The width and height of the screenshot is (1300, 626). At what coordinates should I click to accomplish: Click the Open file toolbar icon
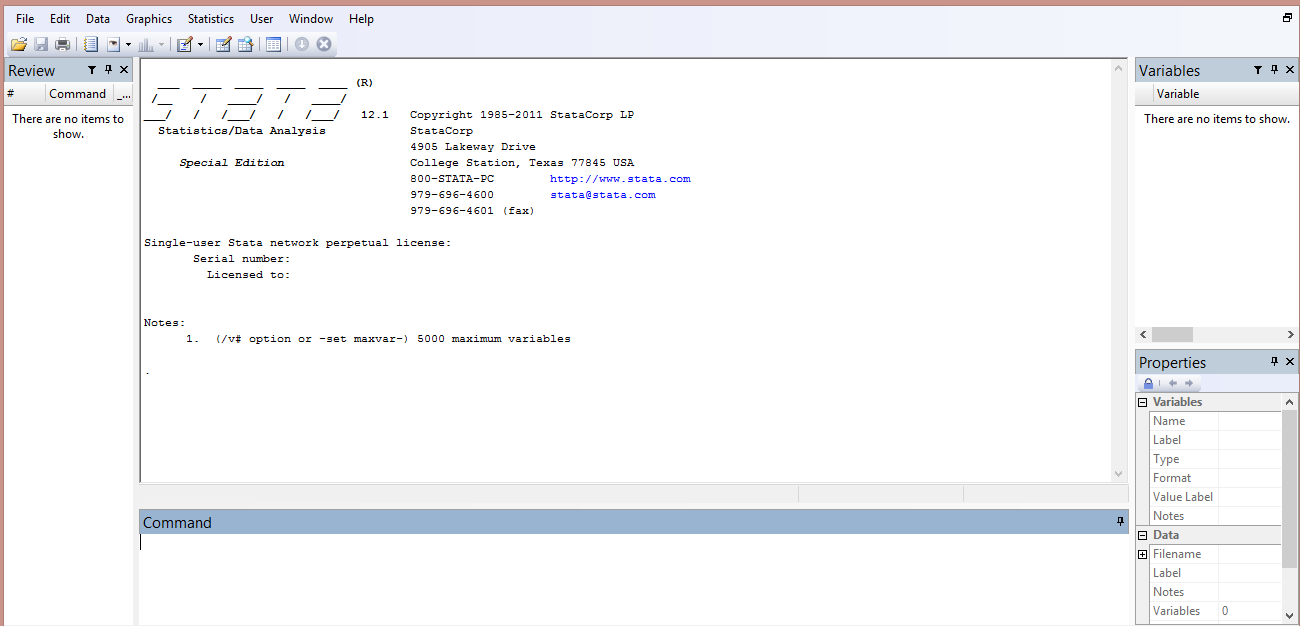[x=19, y=44]
